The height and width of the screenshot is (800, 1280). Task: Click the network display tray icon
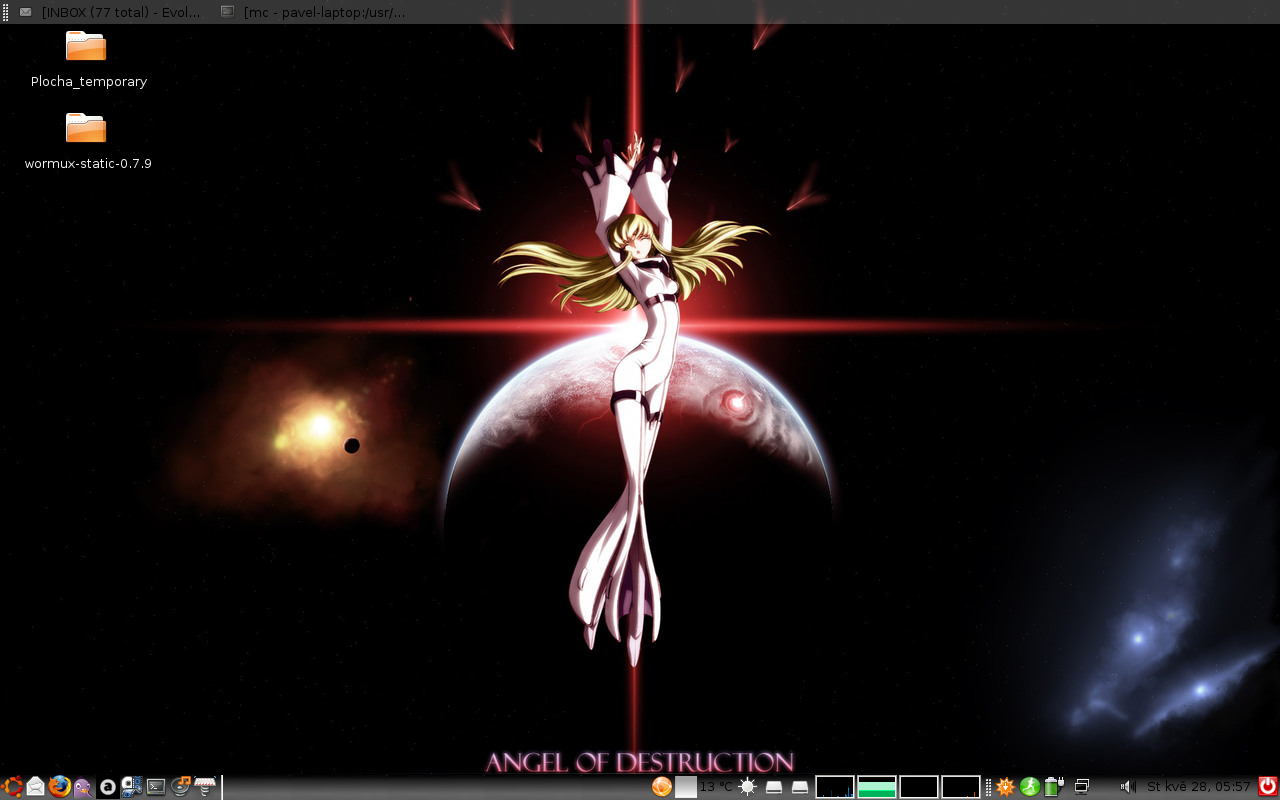click(1082, 787)
